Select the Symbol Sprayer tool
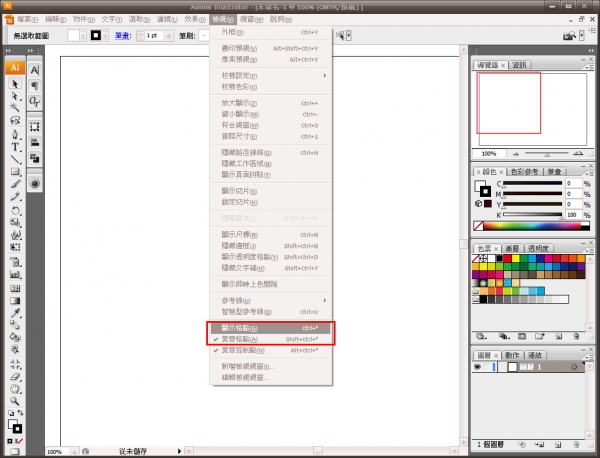Viewport: 600px width, 458px height. [15, 262]
